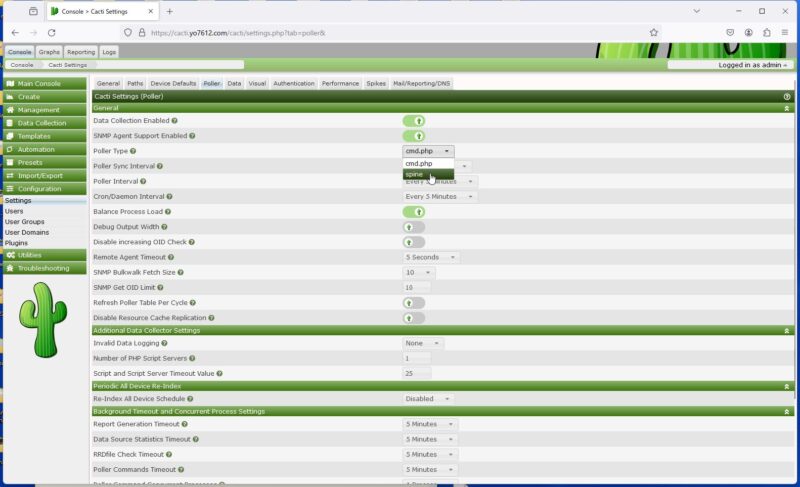The height and width of the screenshot is (487, 800).
Task: Toggle Disable Resource Cache Replication switch
Action: [414, 318]
